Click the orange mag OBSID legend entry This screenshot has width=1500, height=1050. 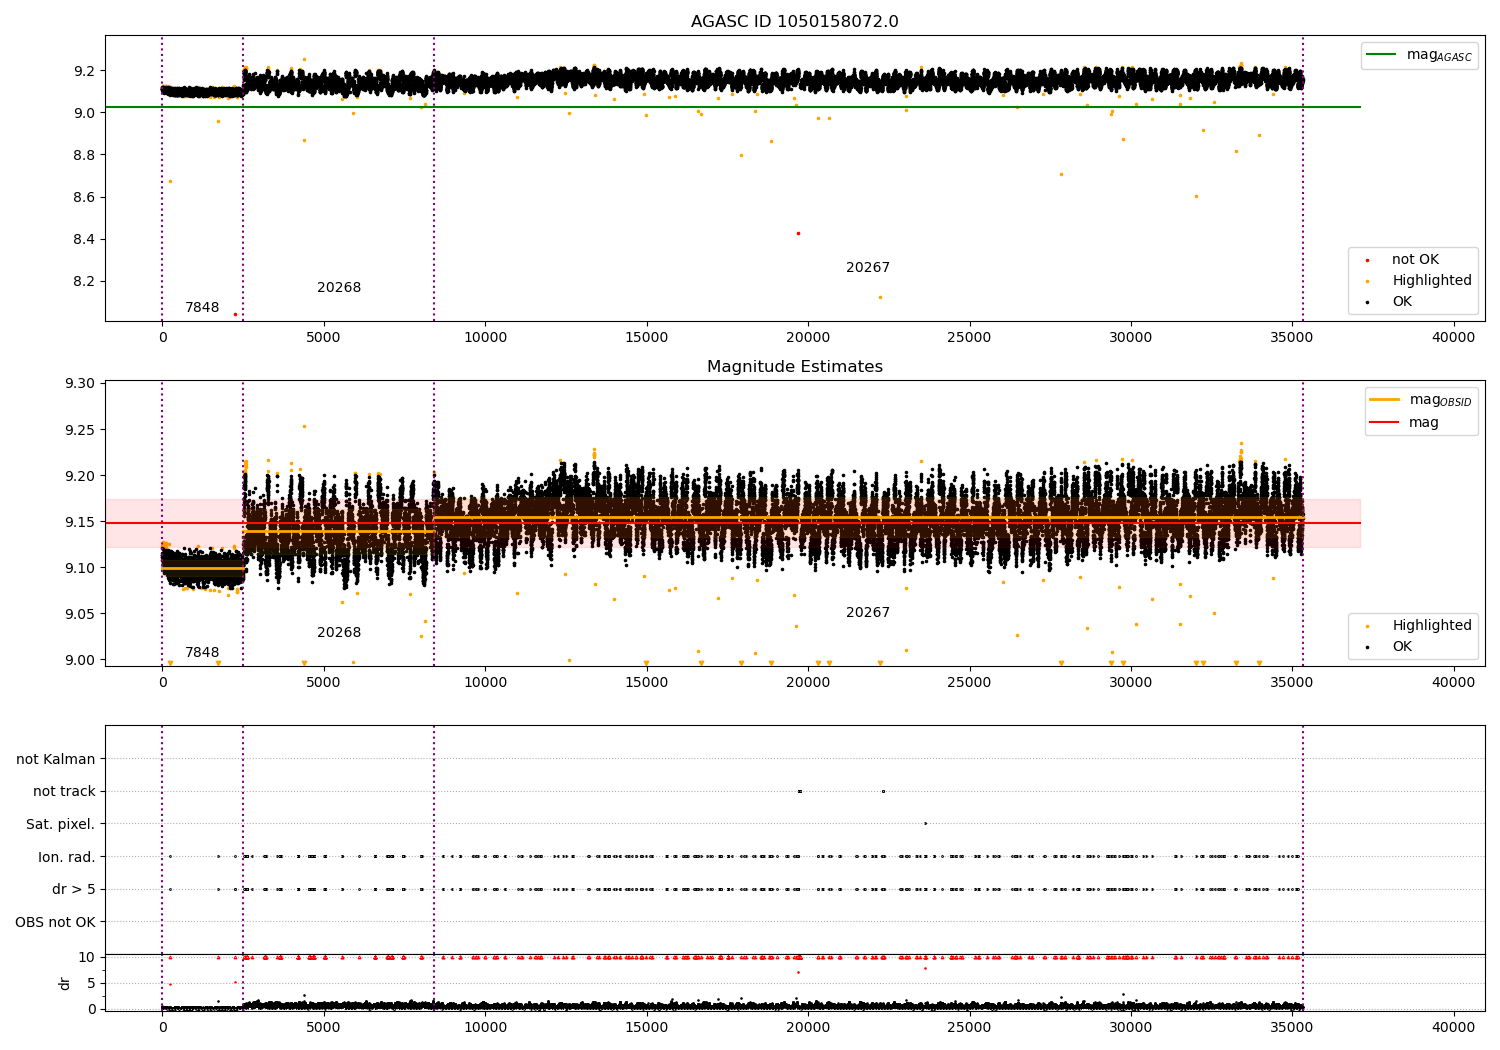pyautogui.click(x=1421, y=400)
